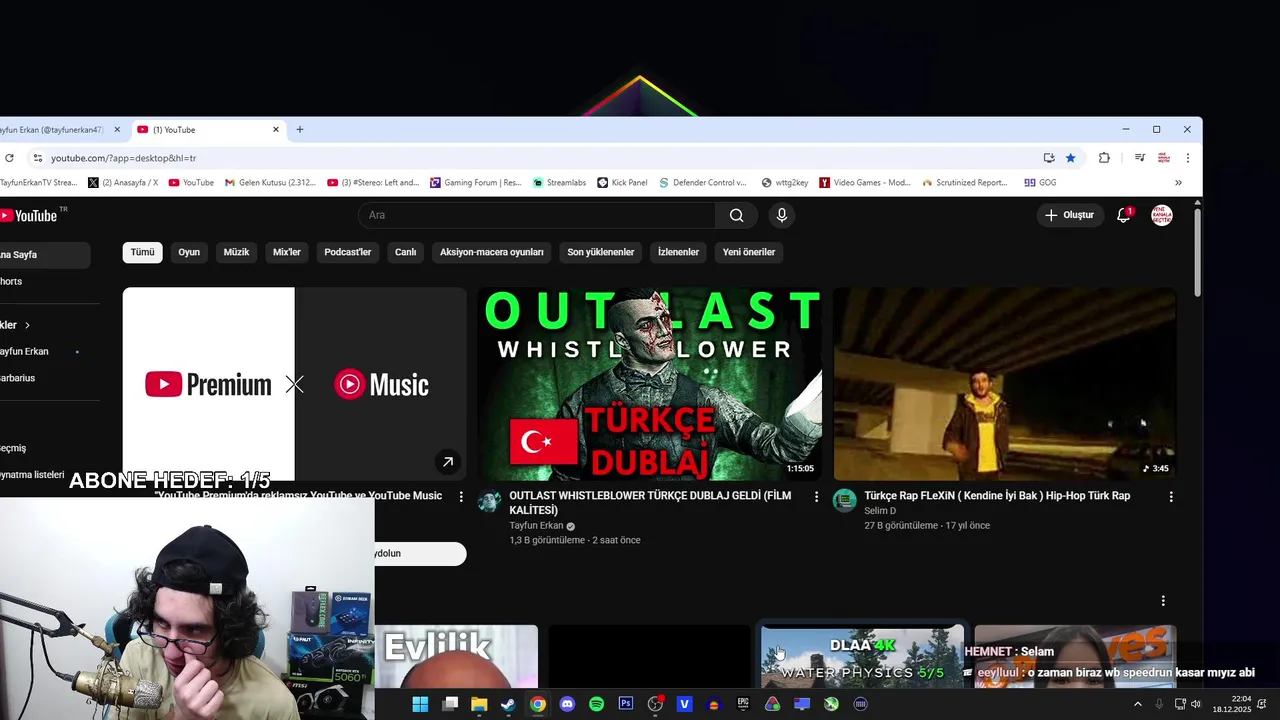Open the GOG bookmark
The image size is (1280, 720).
point(1040,183)
